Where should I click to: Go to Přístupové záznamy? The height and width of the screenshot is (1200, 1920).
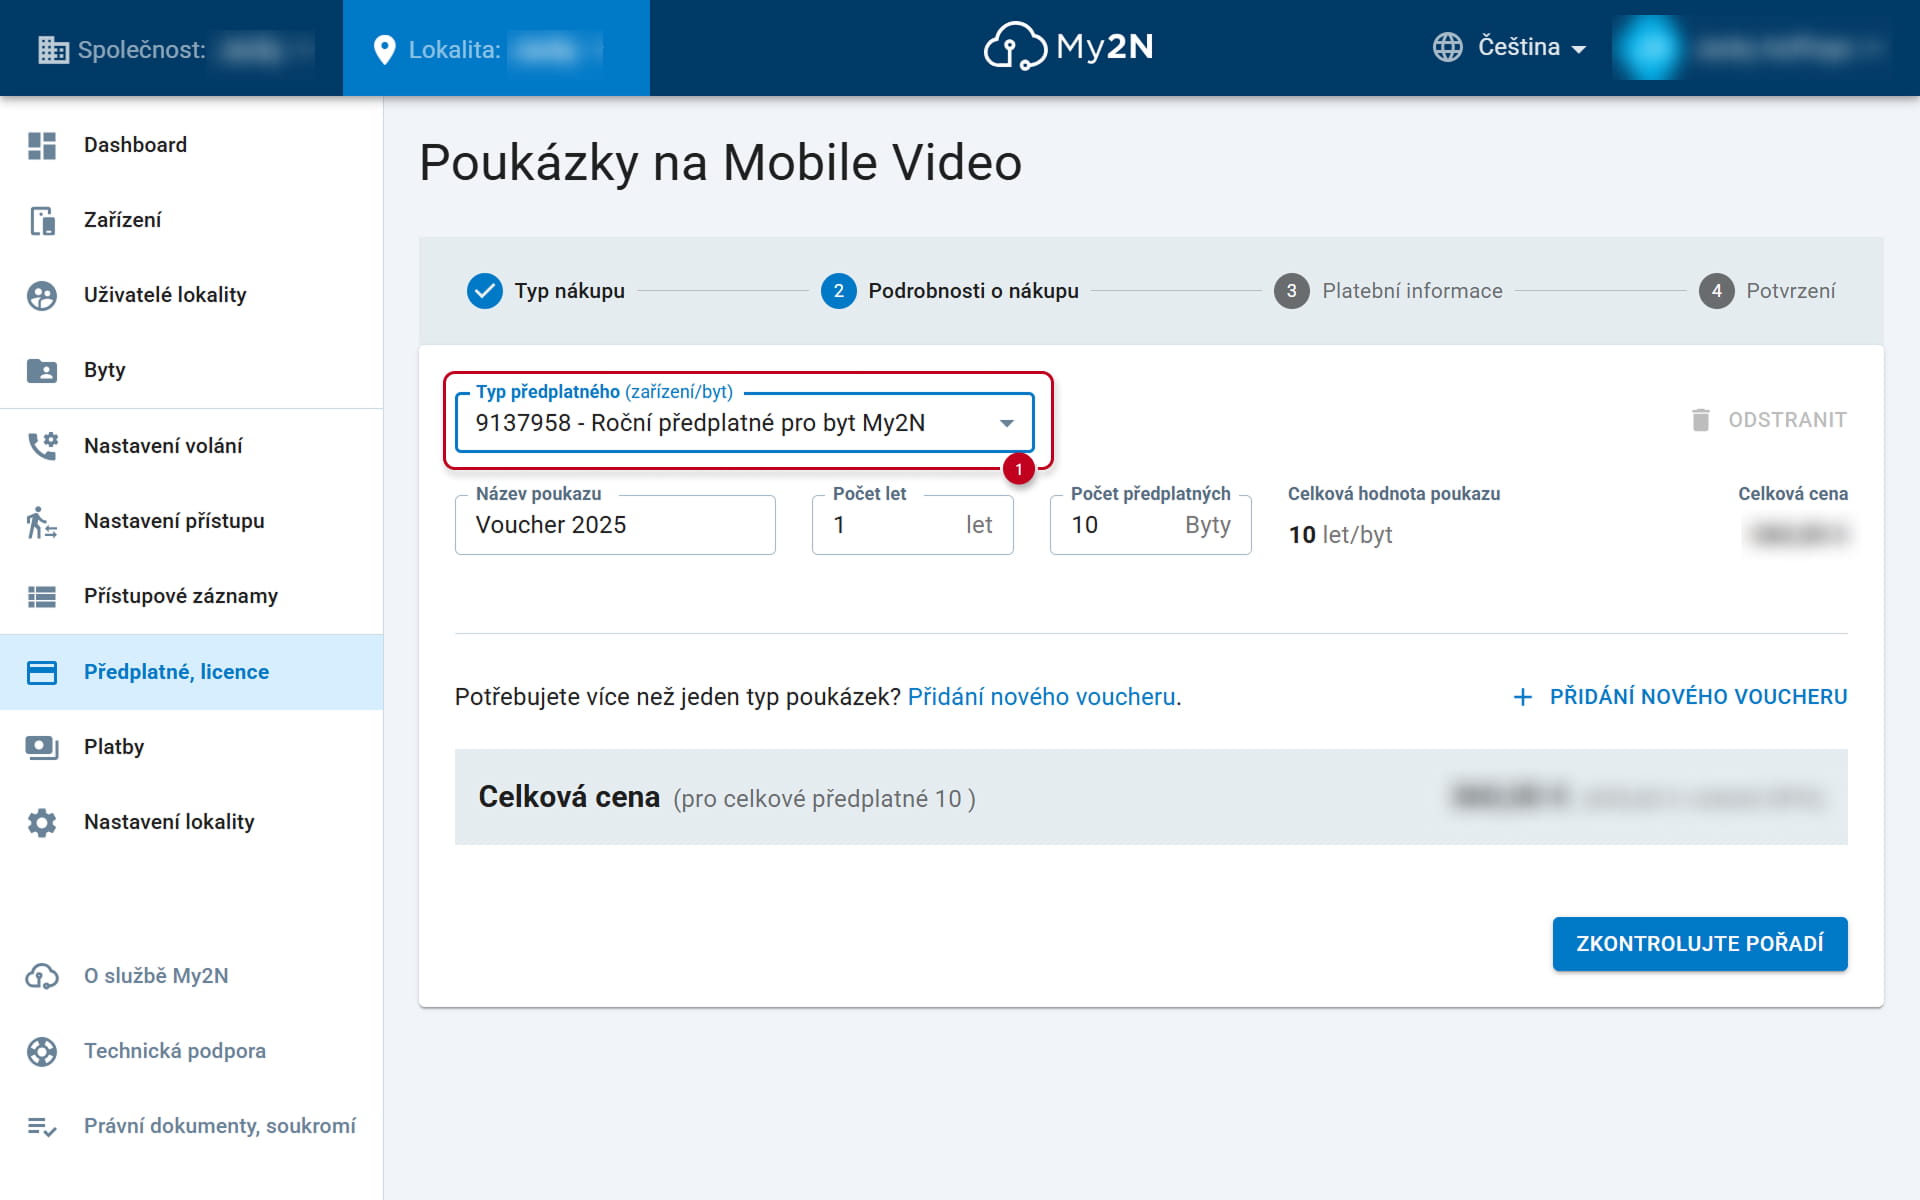[191, 596]
